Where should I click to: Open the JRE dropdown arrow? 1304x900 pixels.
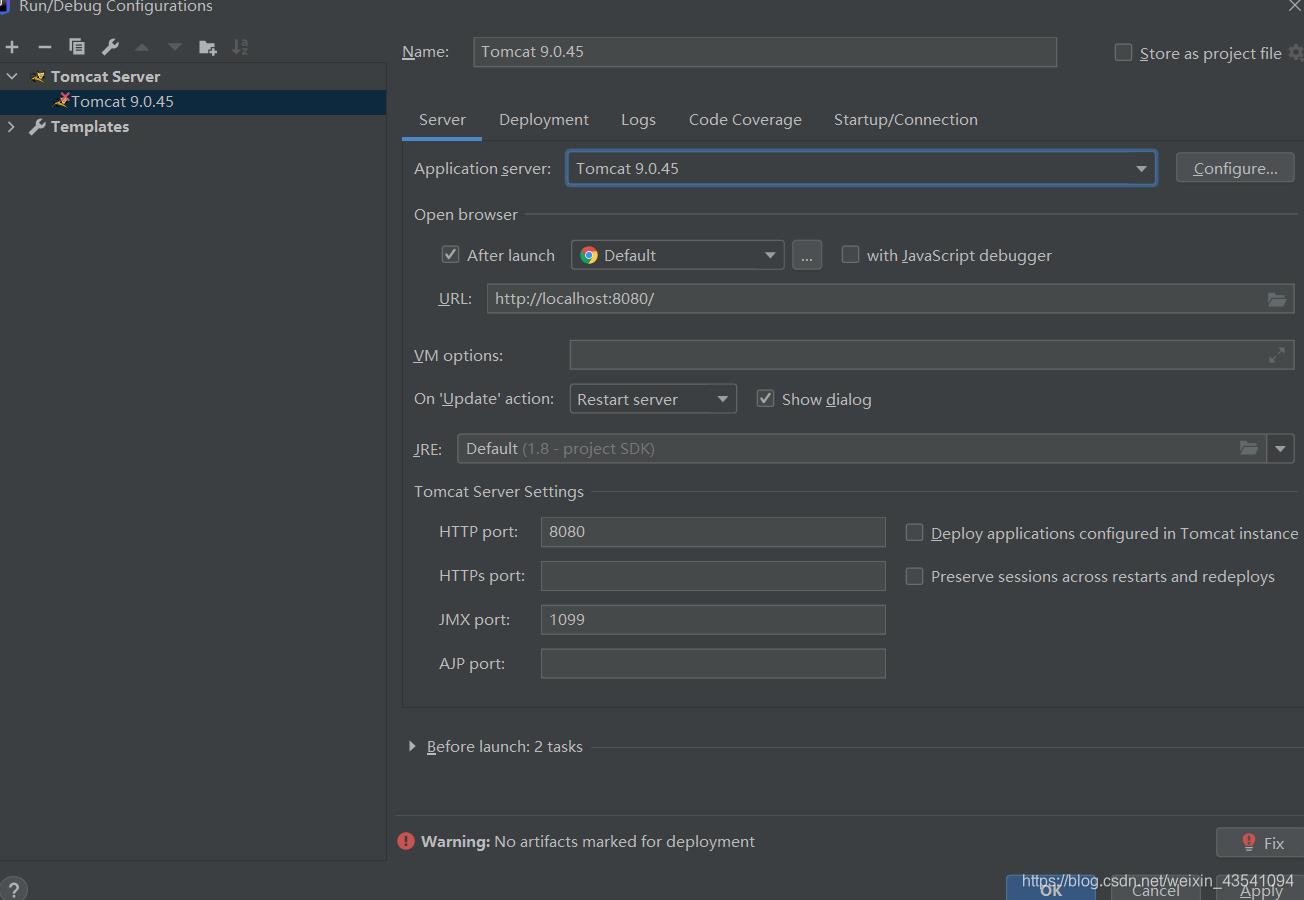(1281, 449)
